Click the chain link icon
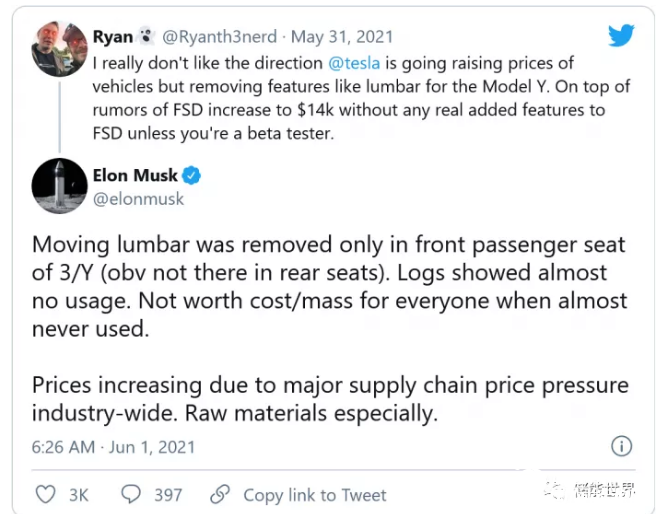 pyautogui.click(x=220, y=494)
